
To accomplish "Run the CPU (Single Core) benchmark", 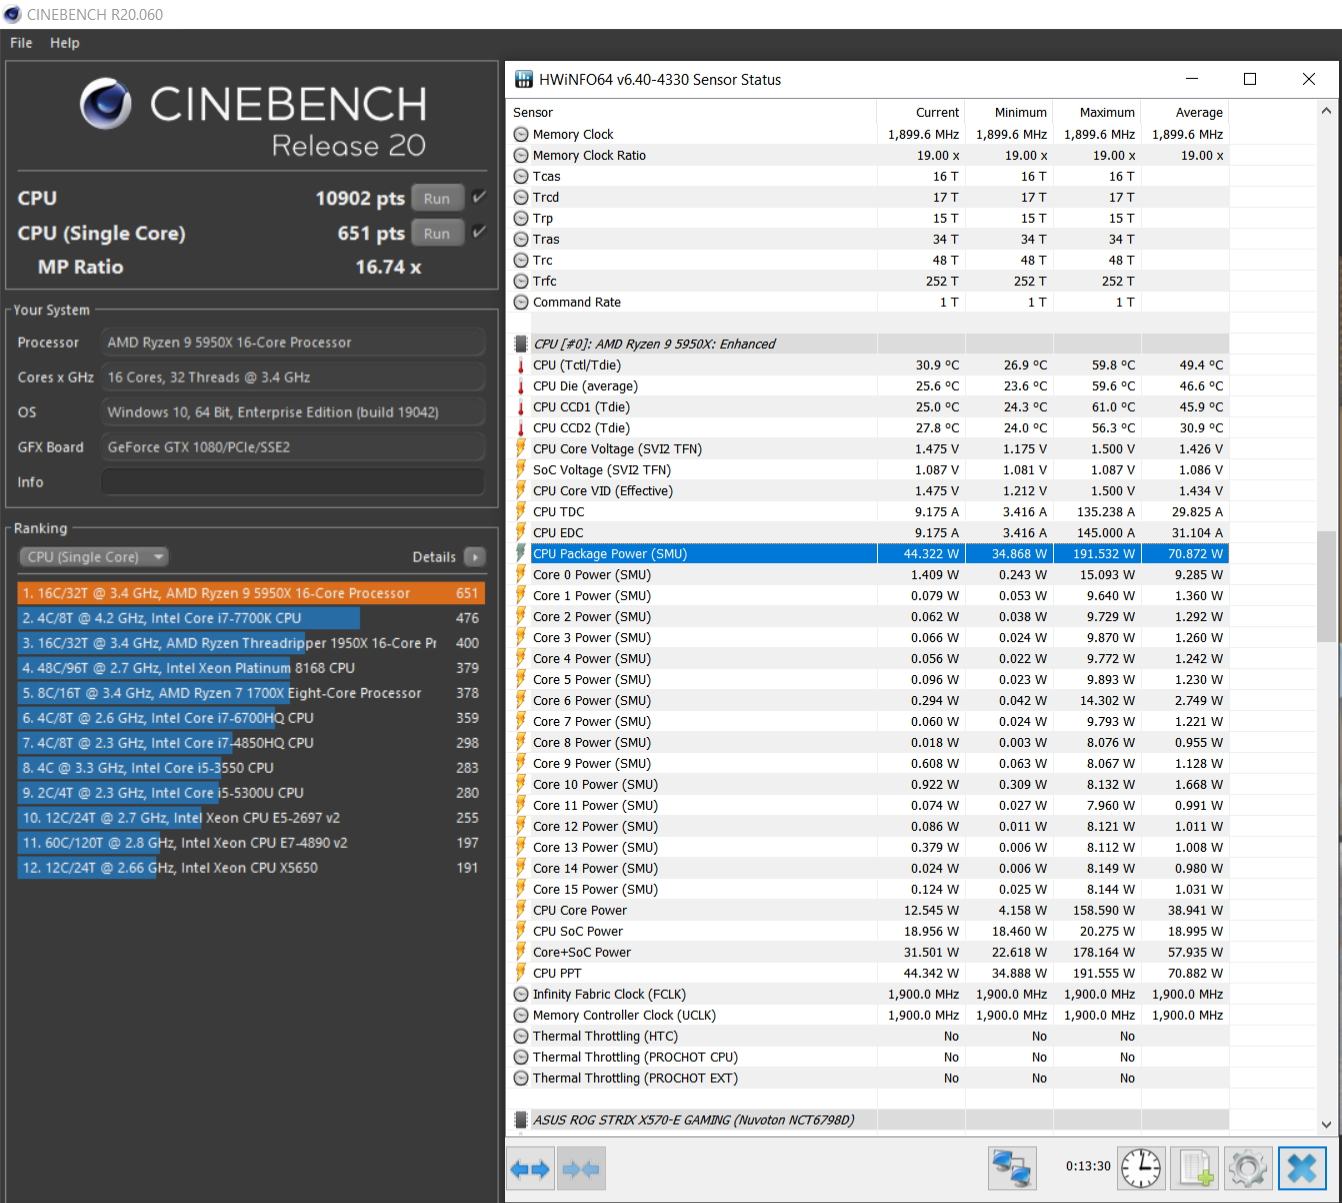I will (437, 233).
